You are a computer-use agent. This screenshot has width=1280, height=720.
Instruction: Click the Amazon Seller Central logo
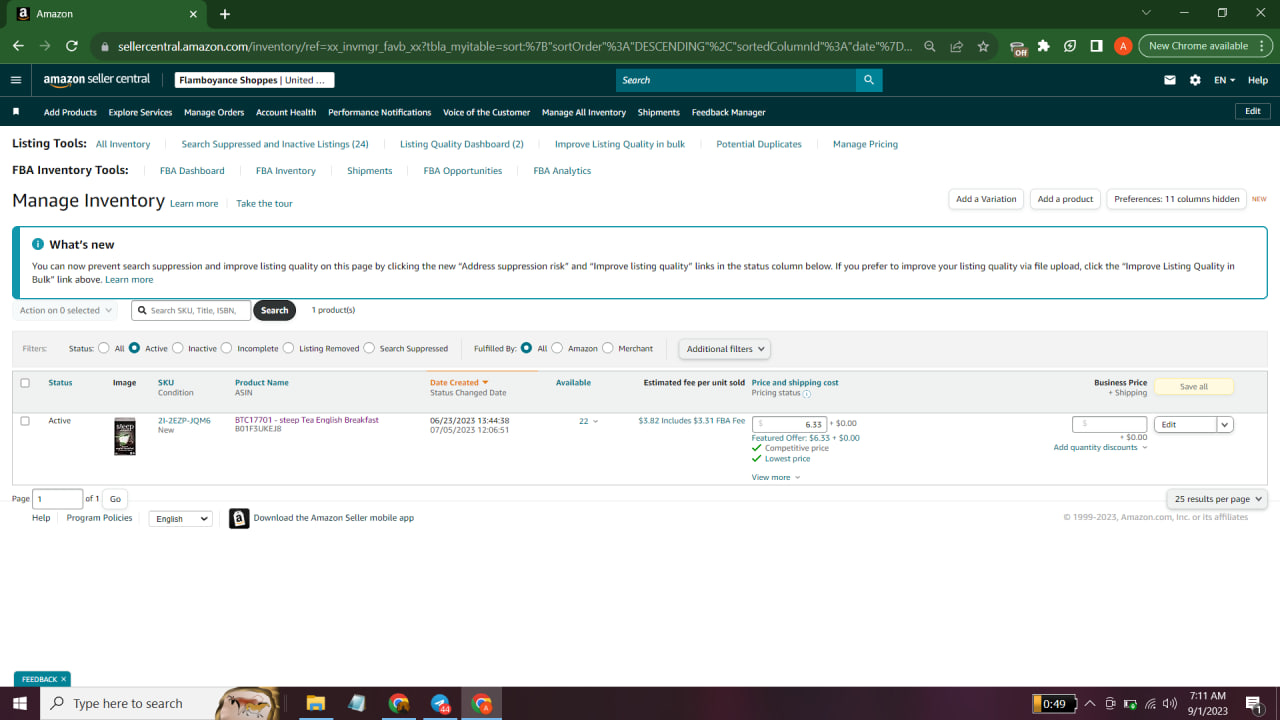coord(97,80)
